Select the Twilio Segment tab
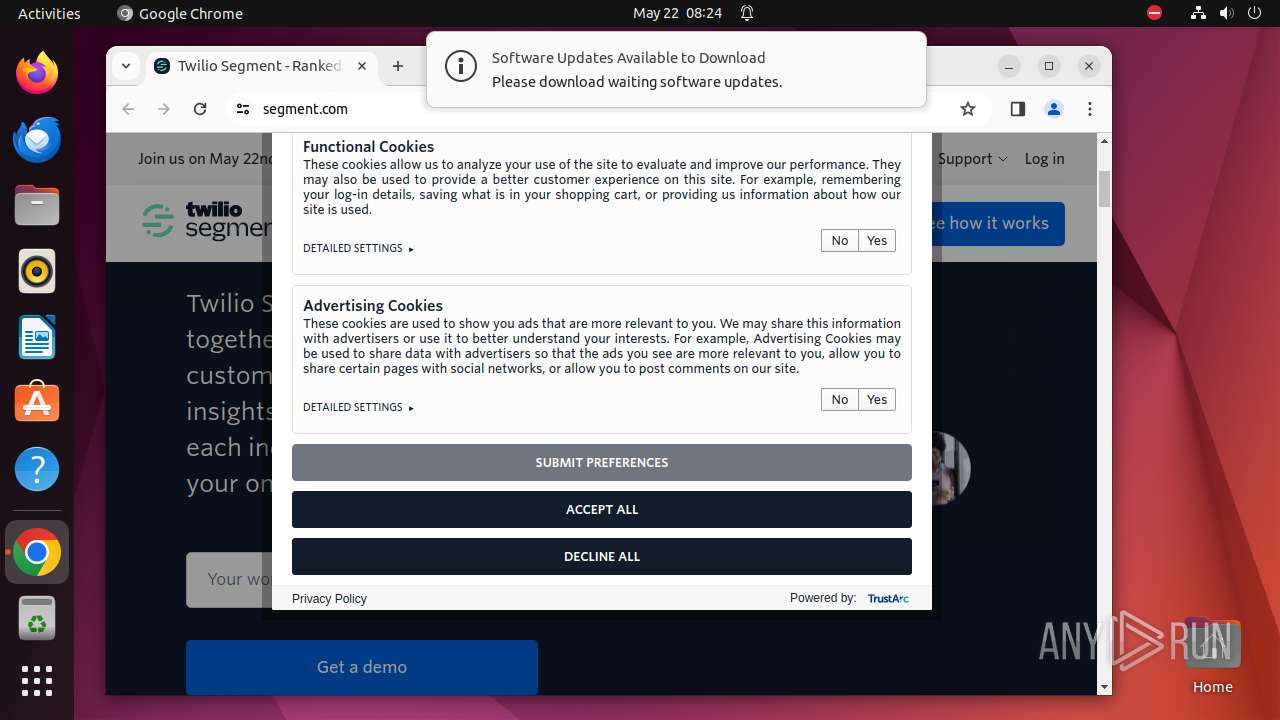The height and width of the screenshot is (720, 1280). point(262,66)
